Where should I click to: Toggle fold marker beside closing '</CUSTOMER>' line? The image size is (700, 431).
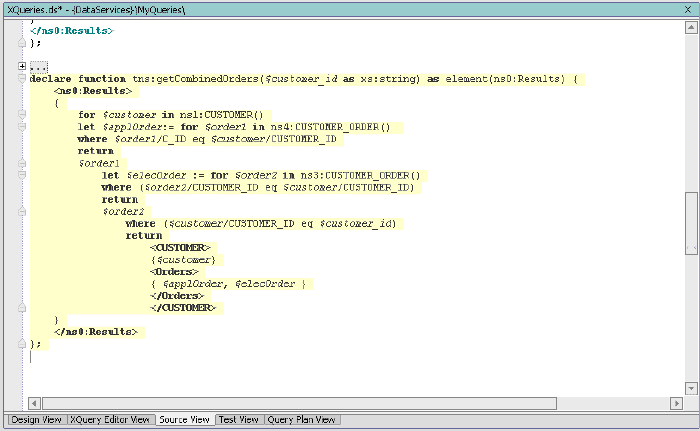[x=22, y=308]
